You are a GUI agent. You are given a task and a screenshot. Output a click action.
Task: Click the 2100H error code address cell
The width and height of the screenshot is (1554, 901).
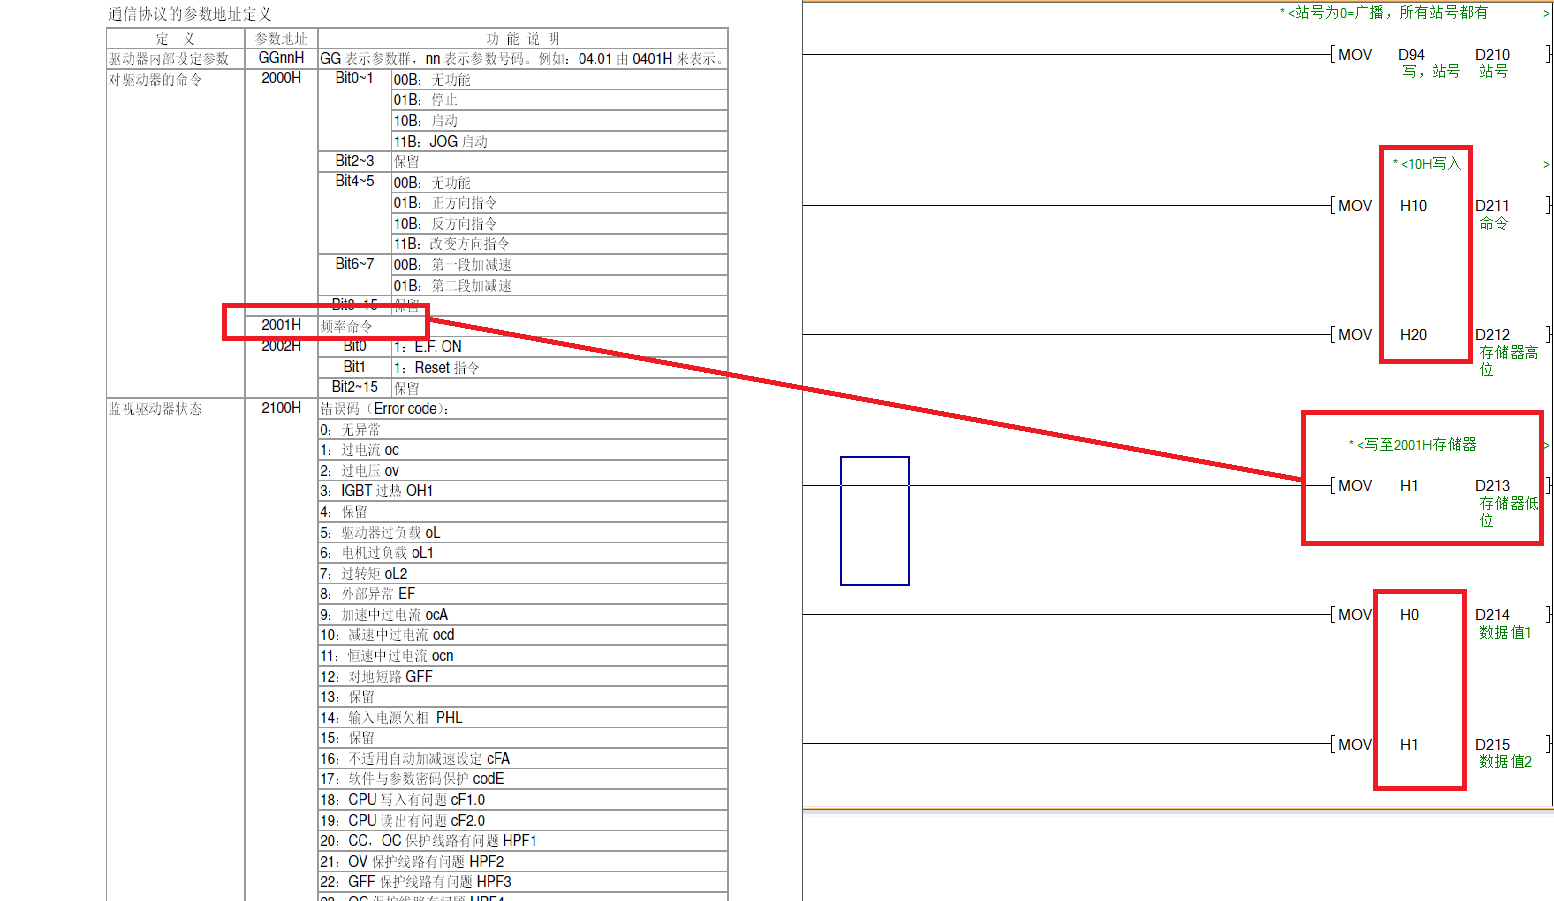coord(281,408)
